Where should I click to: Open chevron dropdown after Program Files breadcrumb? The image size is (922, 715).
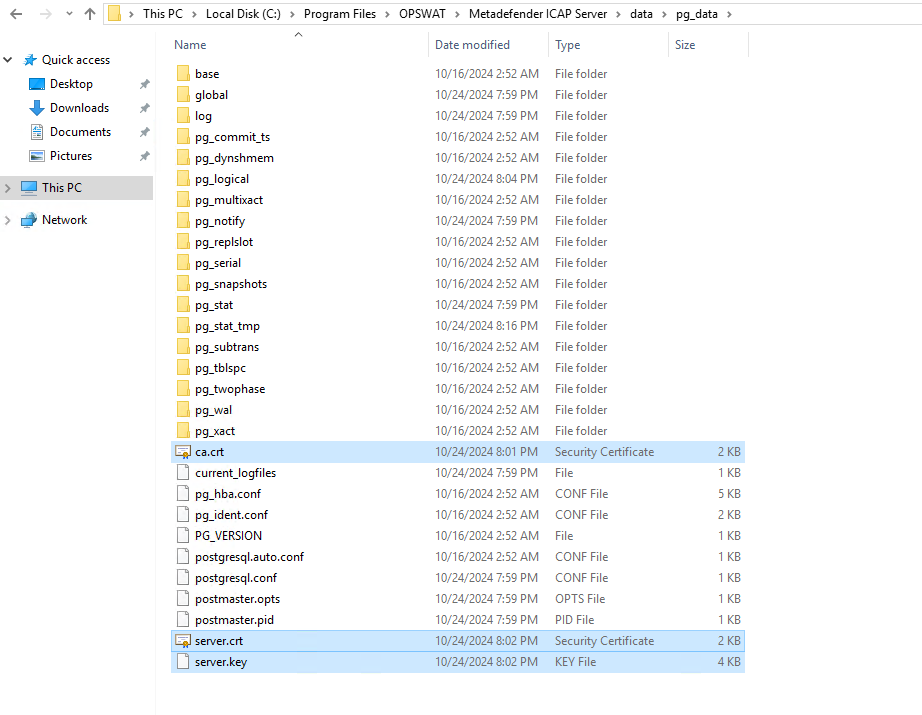tap(387, 14)
